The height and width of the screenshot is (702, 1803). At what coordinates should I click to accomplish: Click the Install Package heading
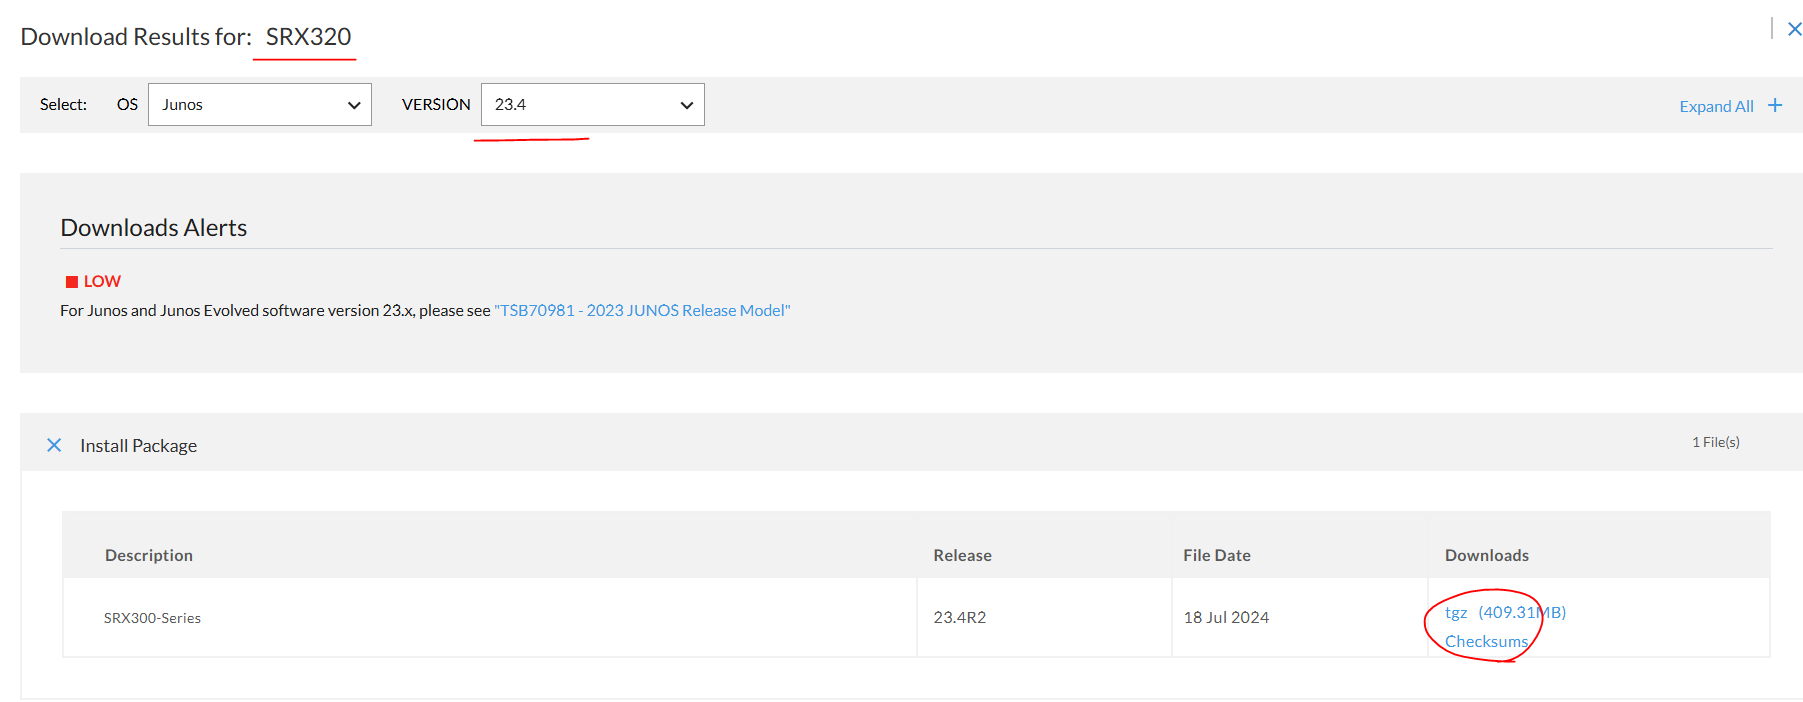138,446
